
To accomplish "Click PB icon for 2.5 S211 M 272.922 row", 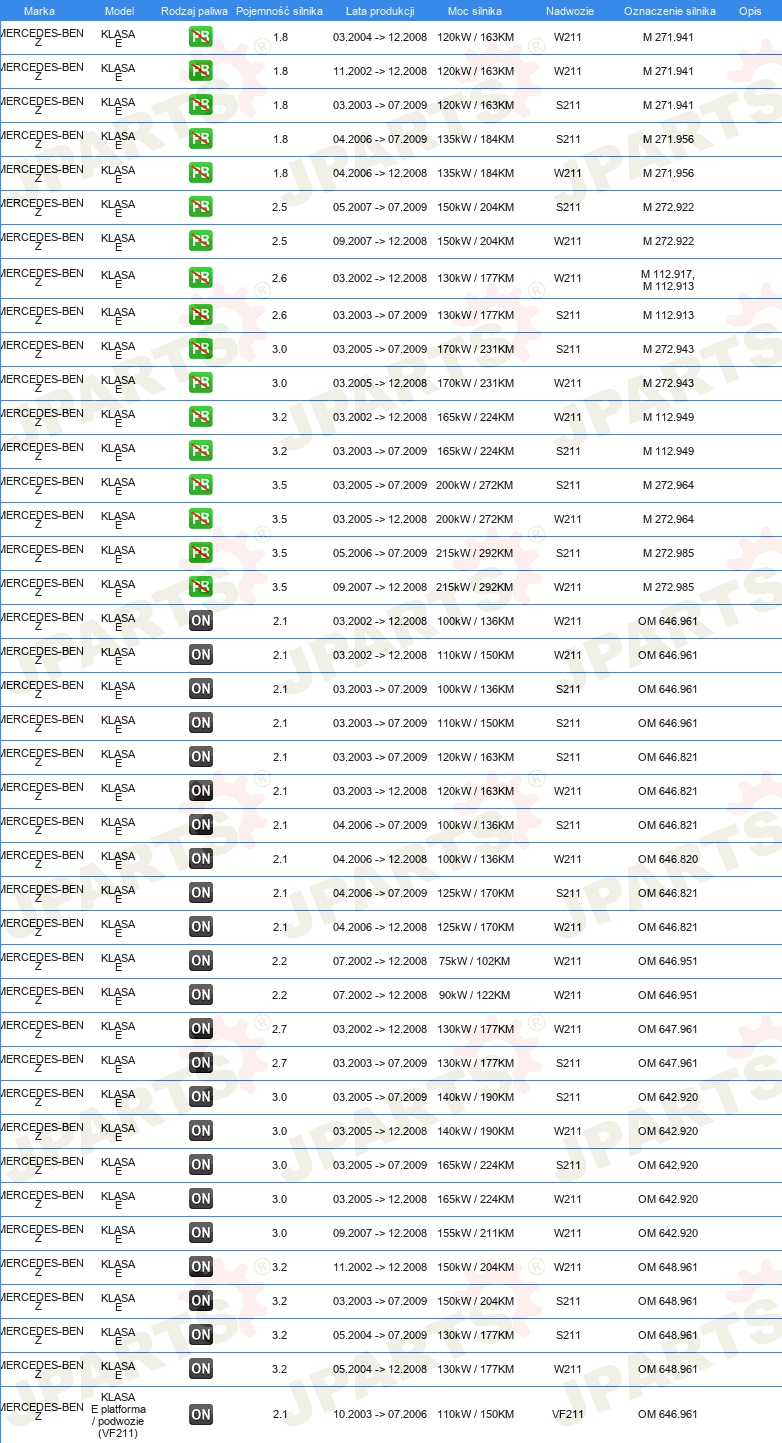I will [201, 208].
